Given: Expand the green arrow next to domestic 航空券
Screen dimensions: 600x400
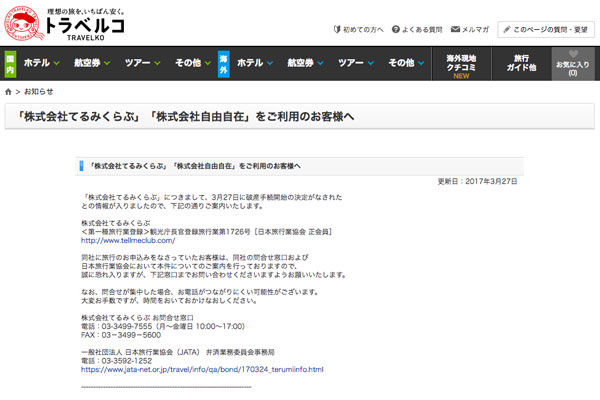Looking at the screenshot, I should 107,63.
